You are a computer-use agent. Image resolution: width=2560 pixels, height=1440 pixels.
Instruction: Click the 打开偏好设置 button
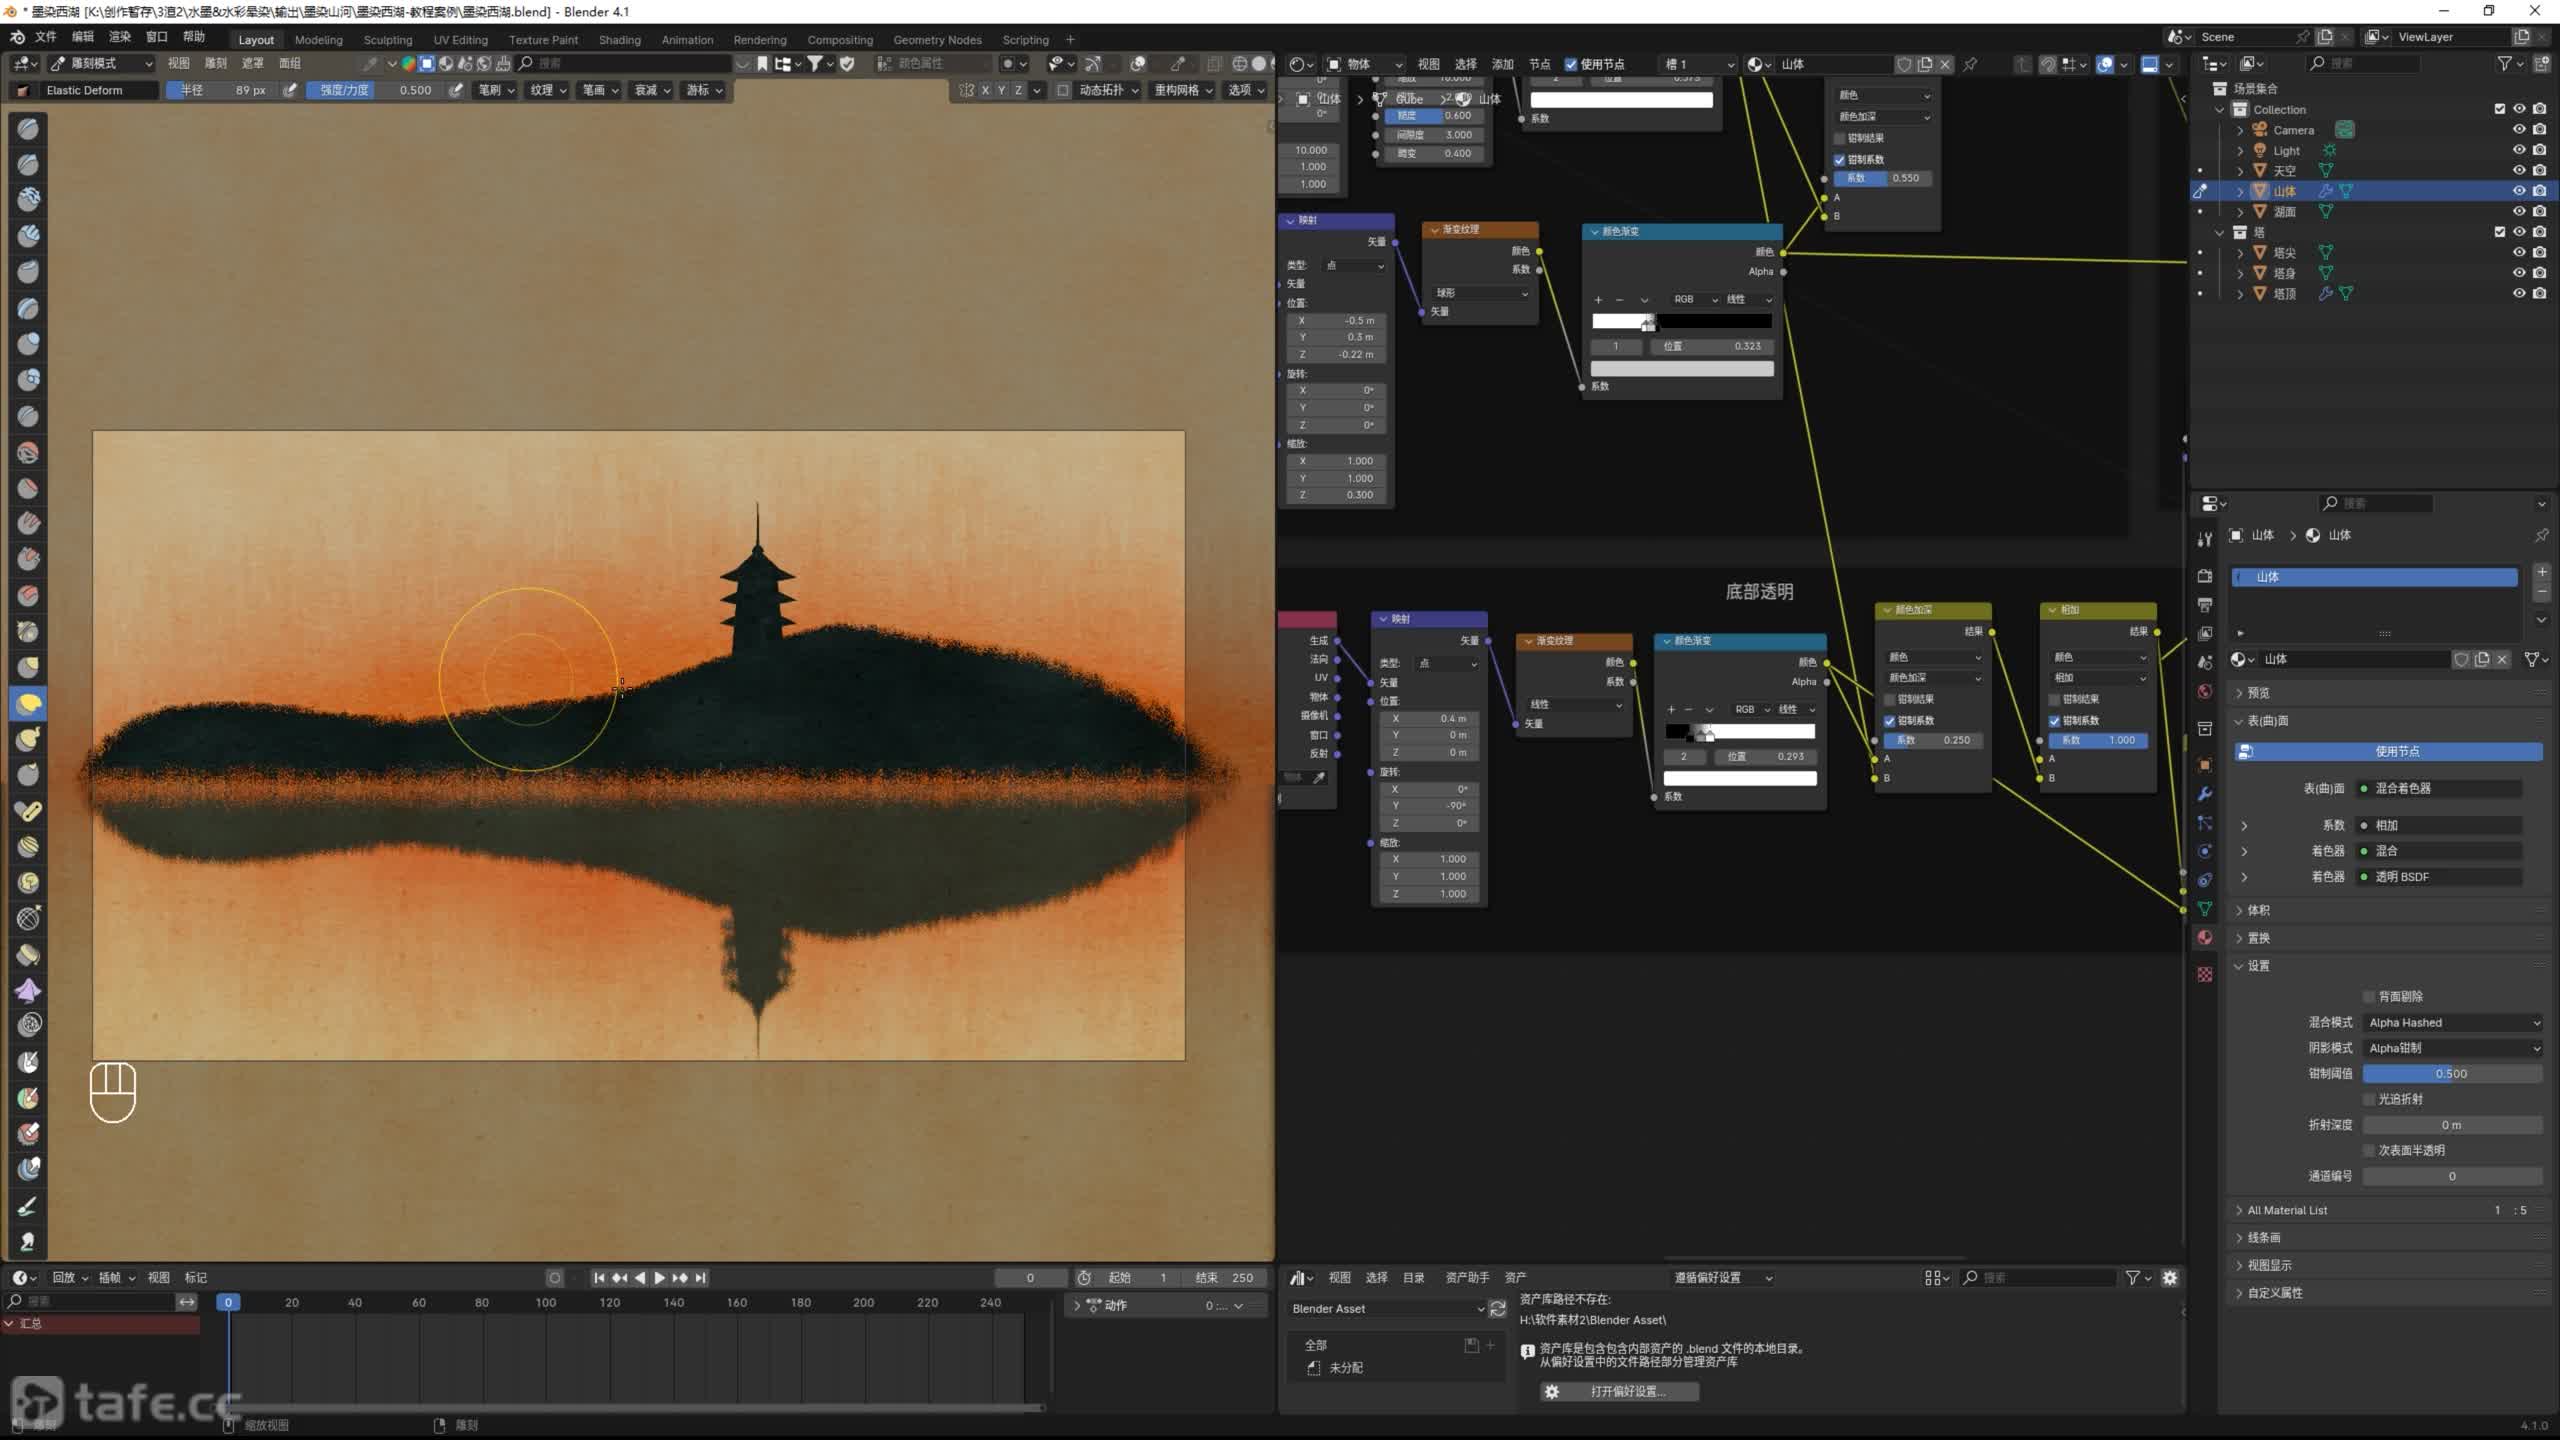(x=1620, y=1392)
